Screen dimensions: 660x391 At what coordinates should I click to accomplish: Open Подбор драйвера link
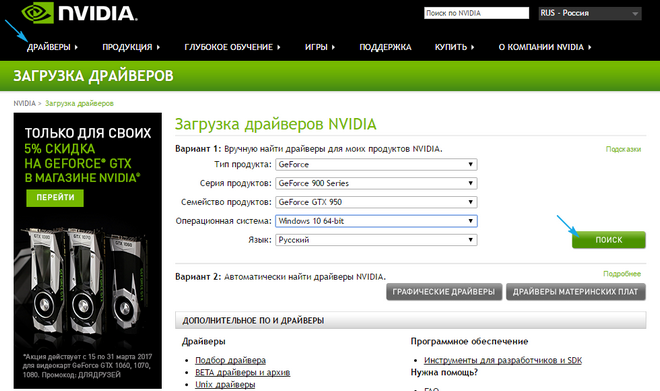pos(230,360)
